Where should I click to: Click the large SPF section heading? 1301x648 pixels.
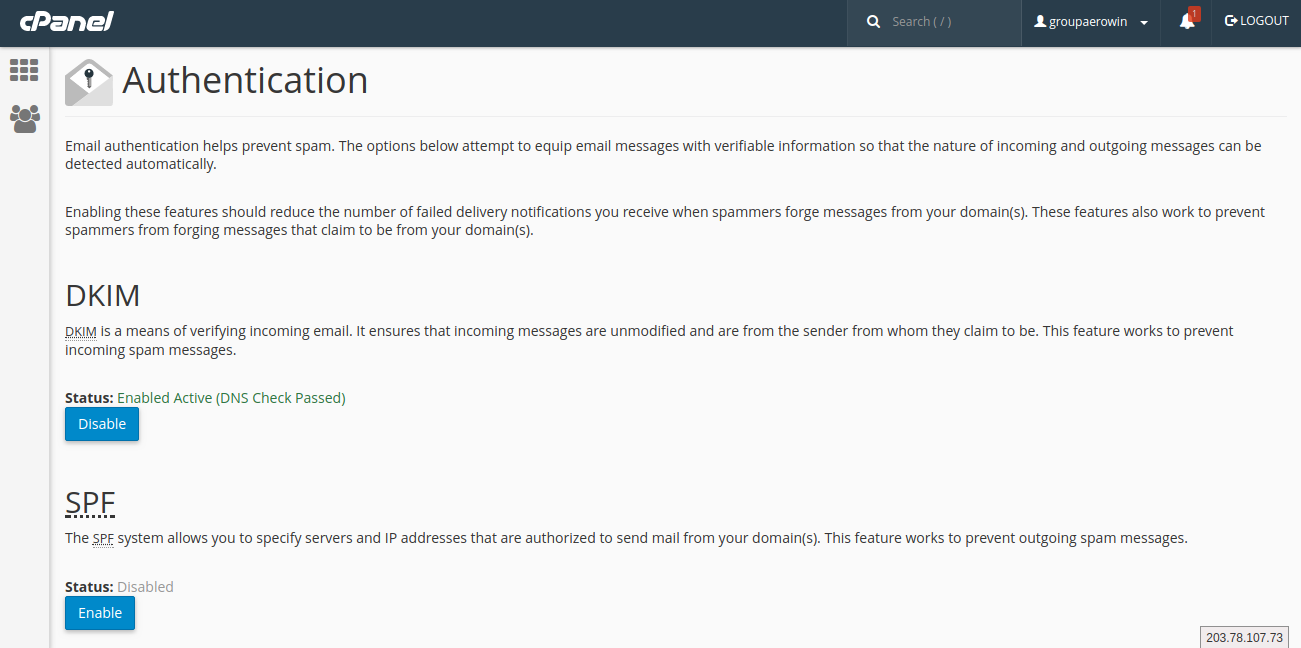[x=90, y=502]
